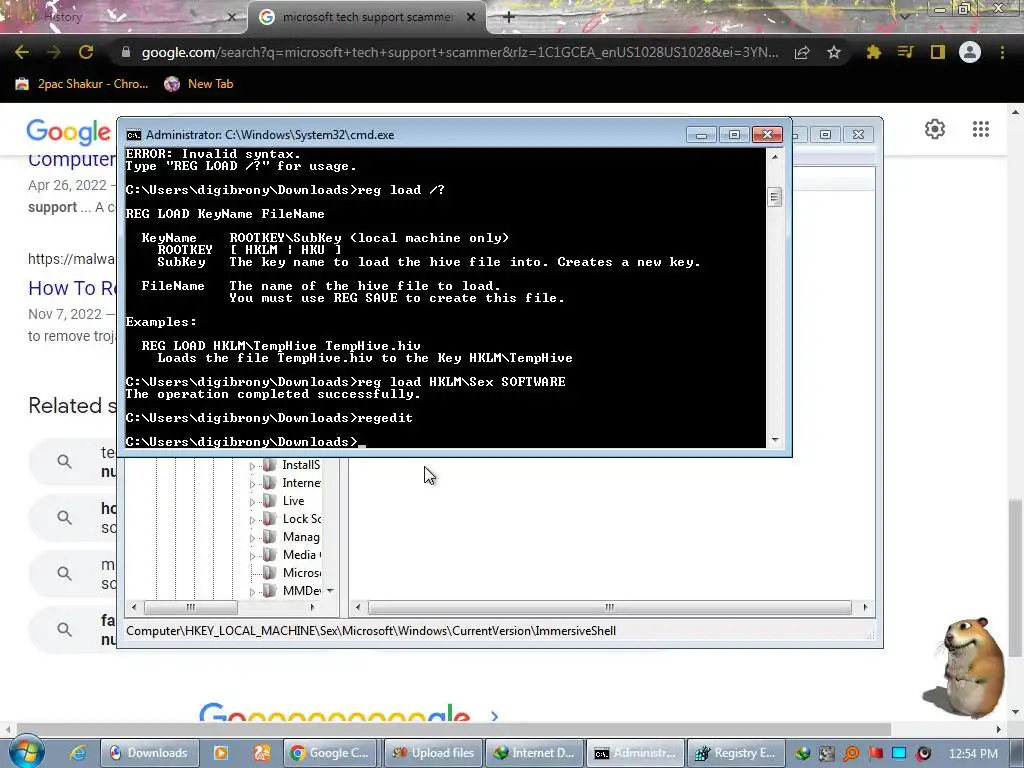Click the address bar URL field
1024x768 pixels.
click(x=459, y=52)
